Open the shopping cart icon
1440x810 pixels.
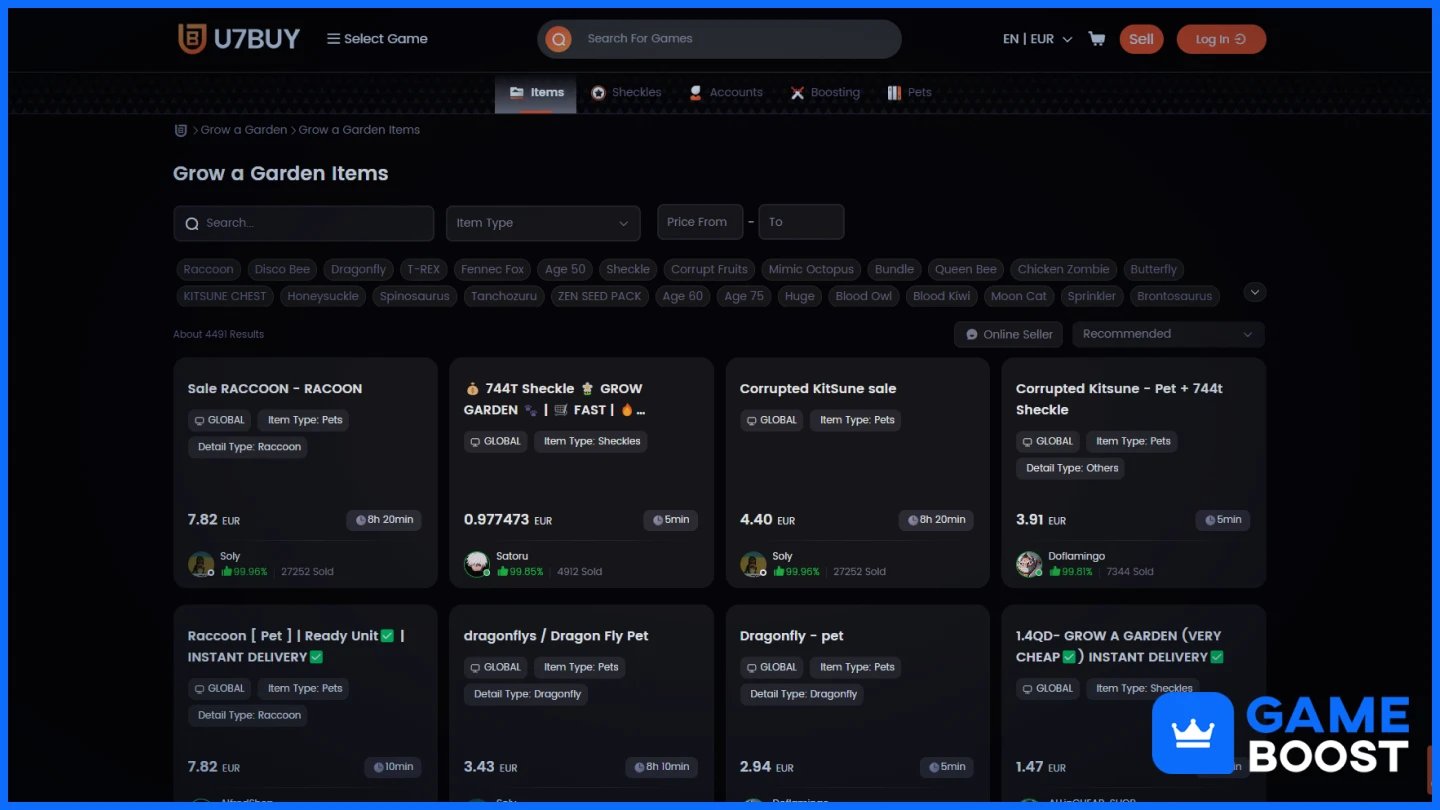pos(1096,39)
